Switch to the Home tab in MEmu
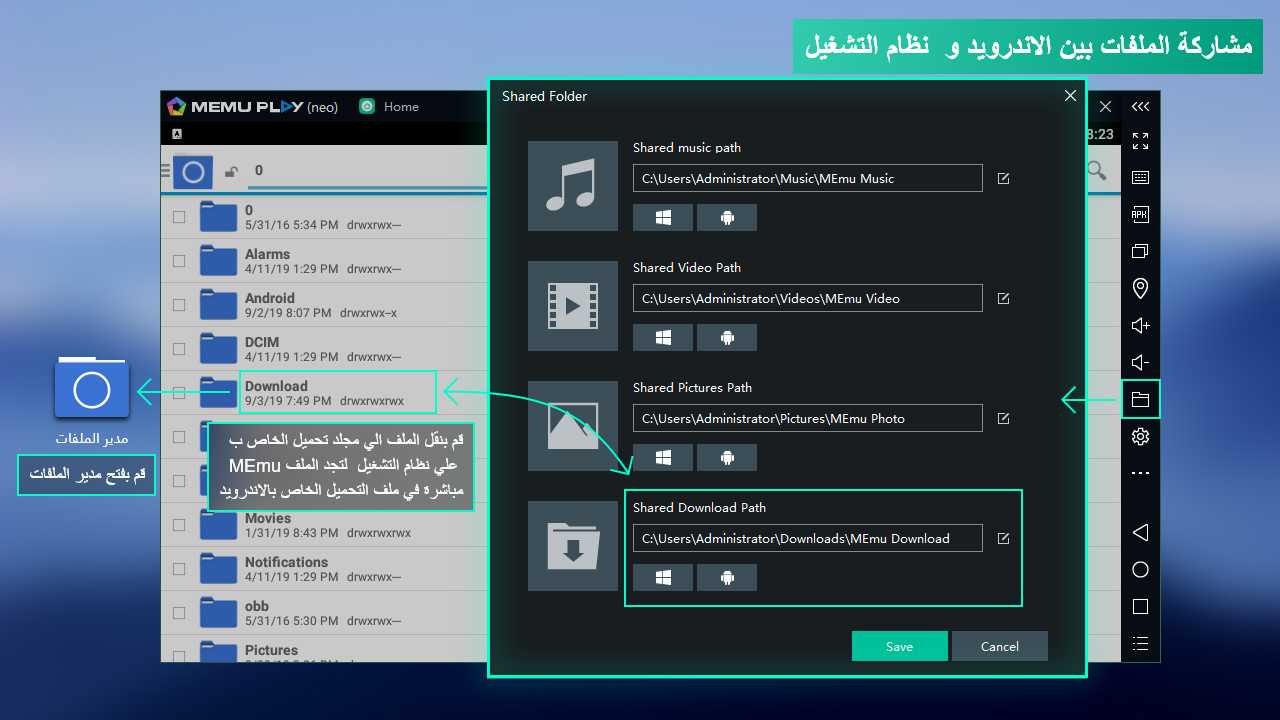The height and width of the screenshot is (720, 1280). click(390, 107)
